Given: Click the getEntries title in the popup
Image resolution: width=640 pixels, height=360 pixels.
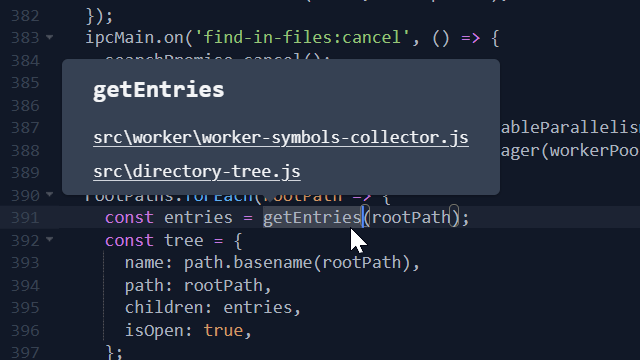Looking at the screenshot, I should click(159, 90).
